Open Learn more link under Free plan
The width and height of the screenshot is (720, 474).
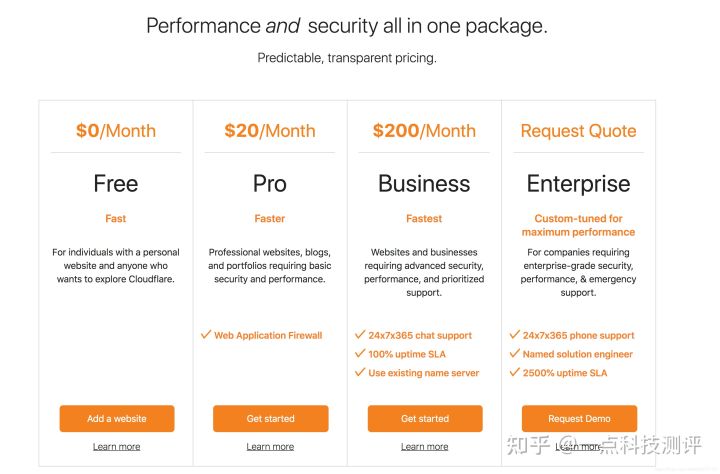click(x=116, y=447)
